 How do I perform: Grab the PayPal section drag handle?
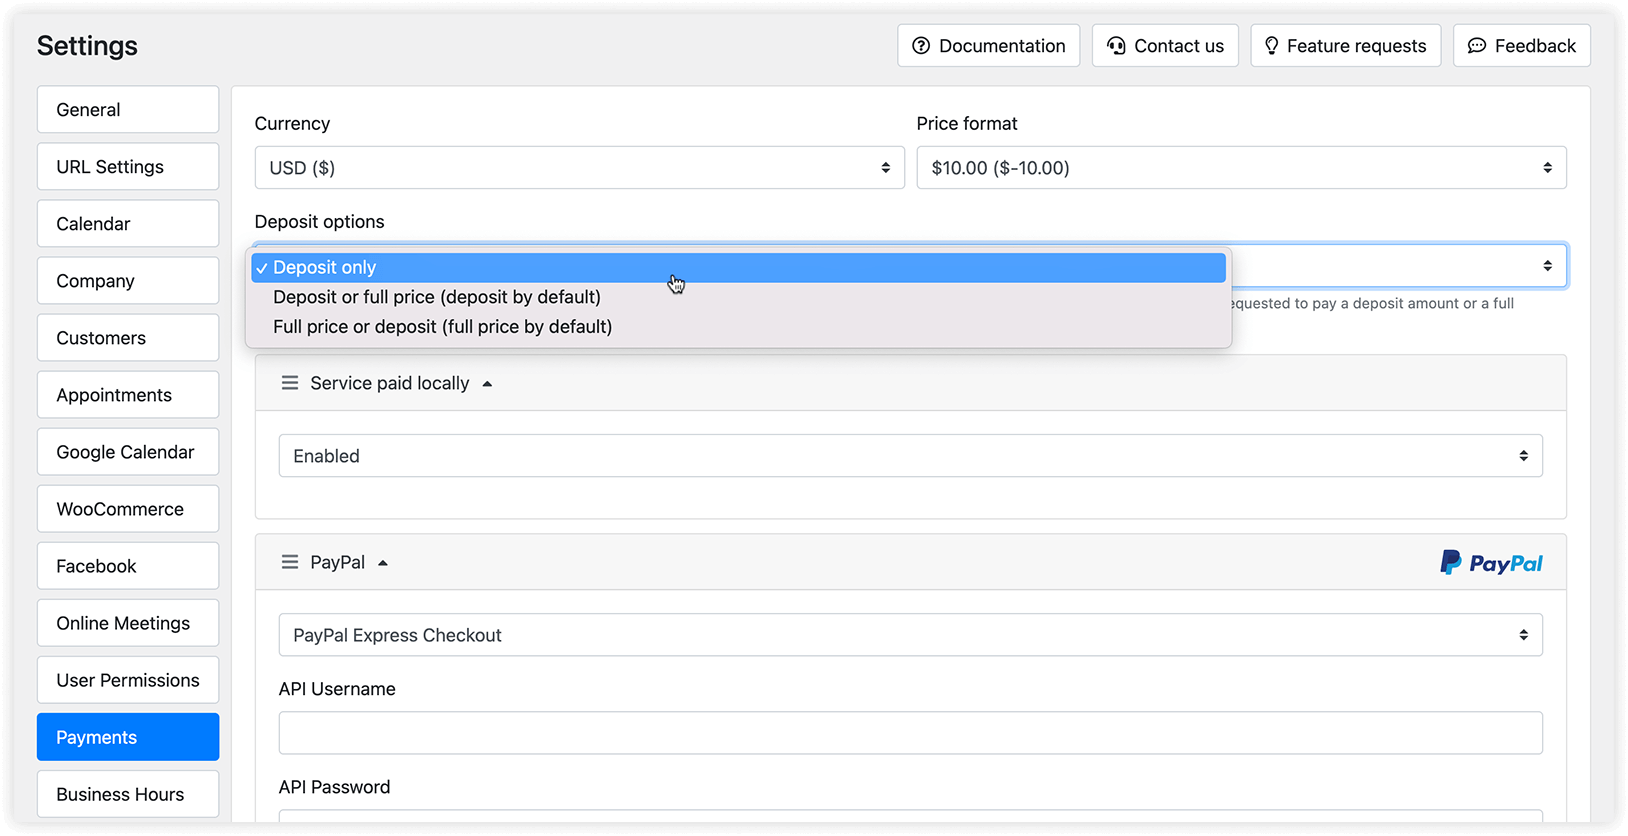[x=290, y=562]
